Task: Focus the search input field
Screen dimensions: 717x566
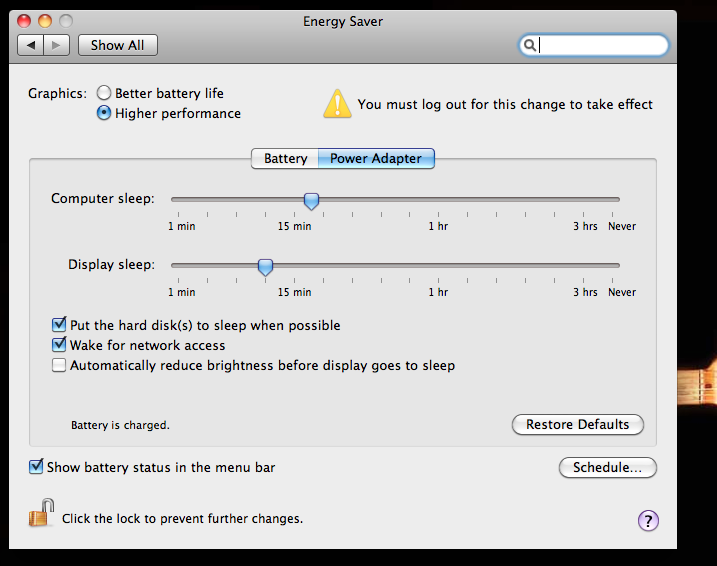Action: [x=594, y=45]
